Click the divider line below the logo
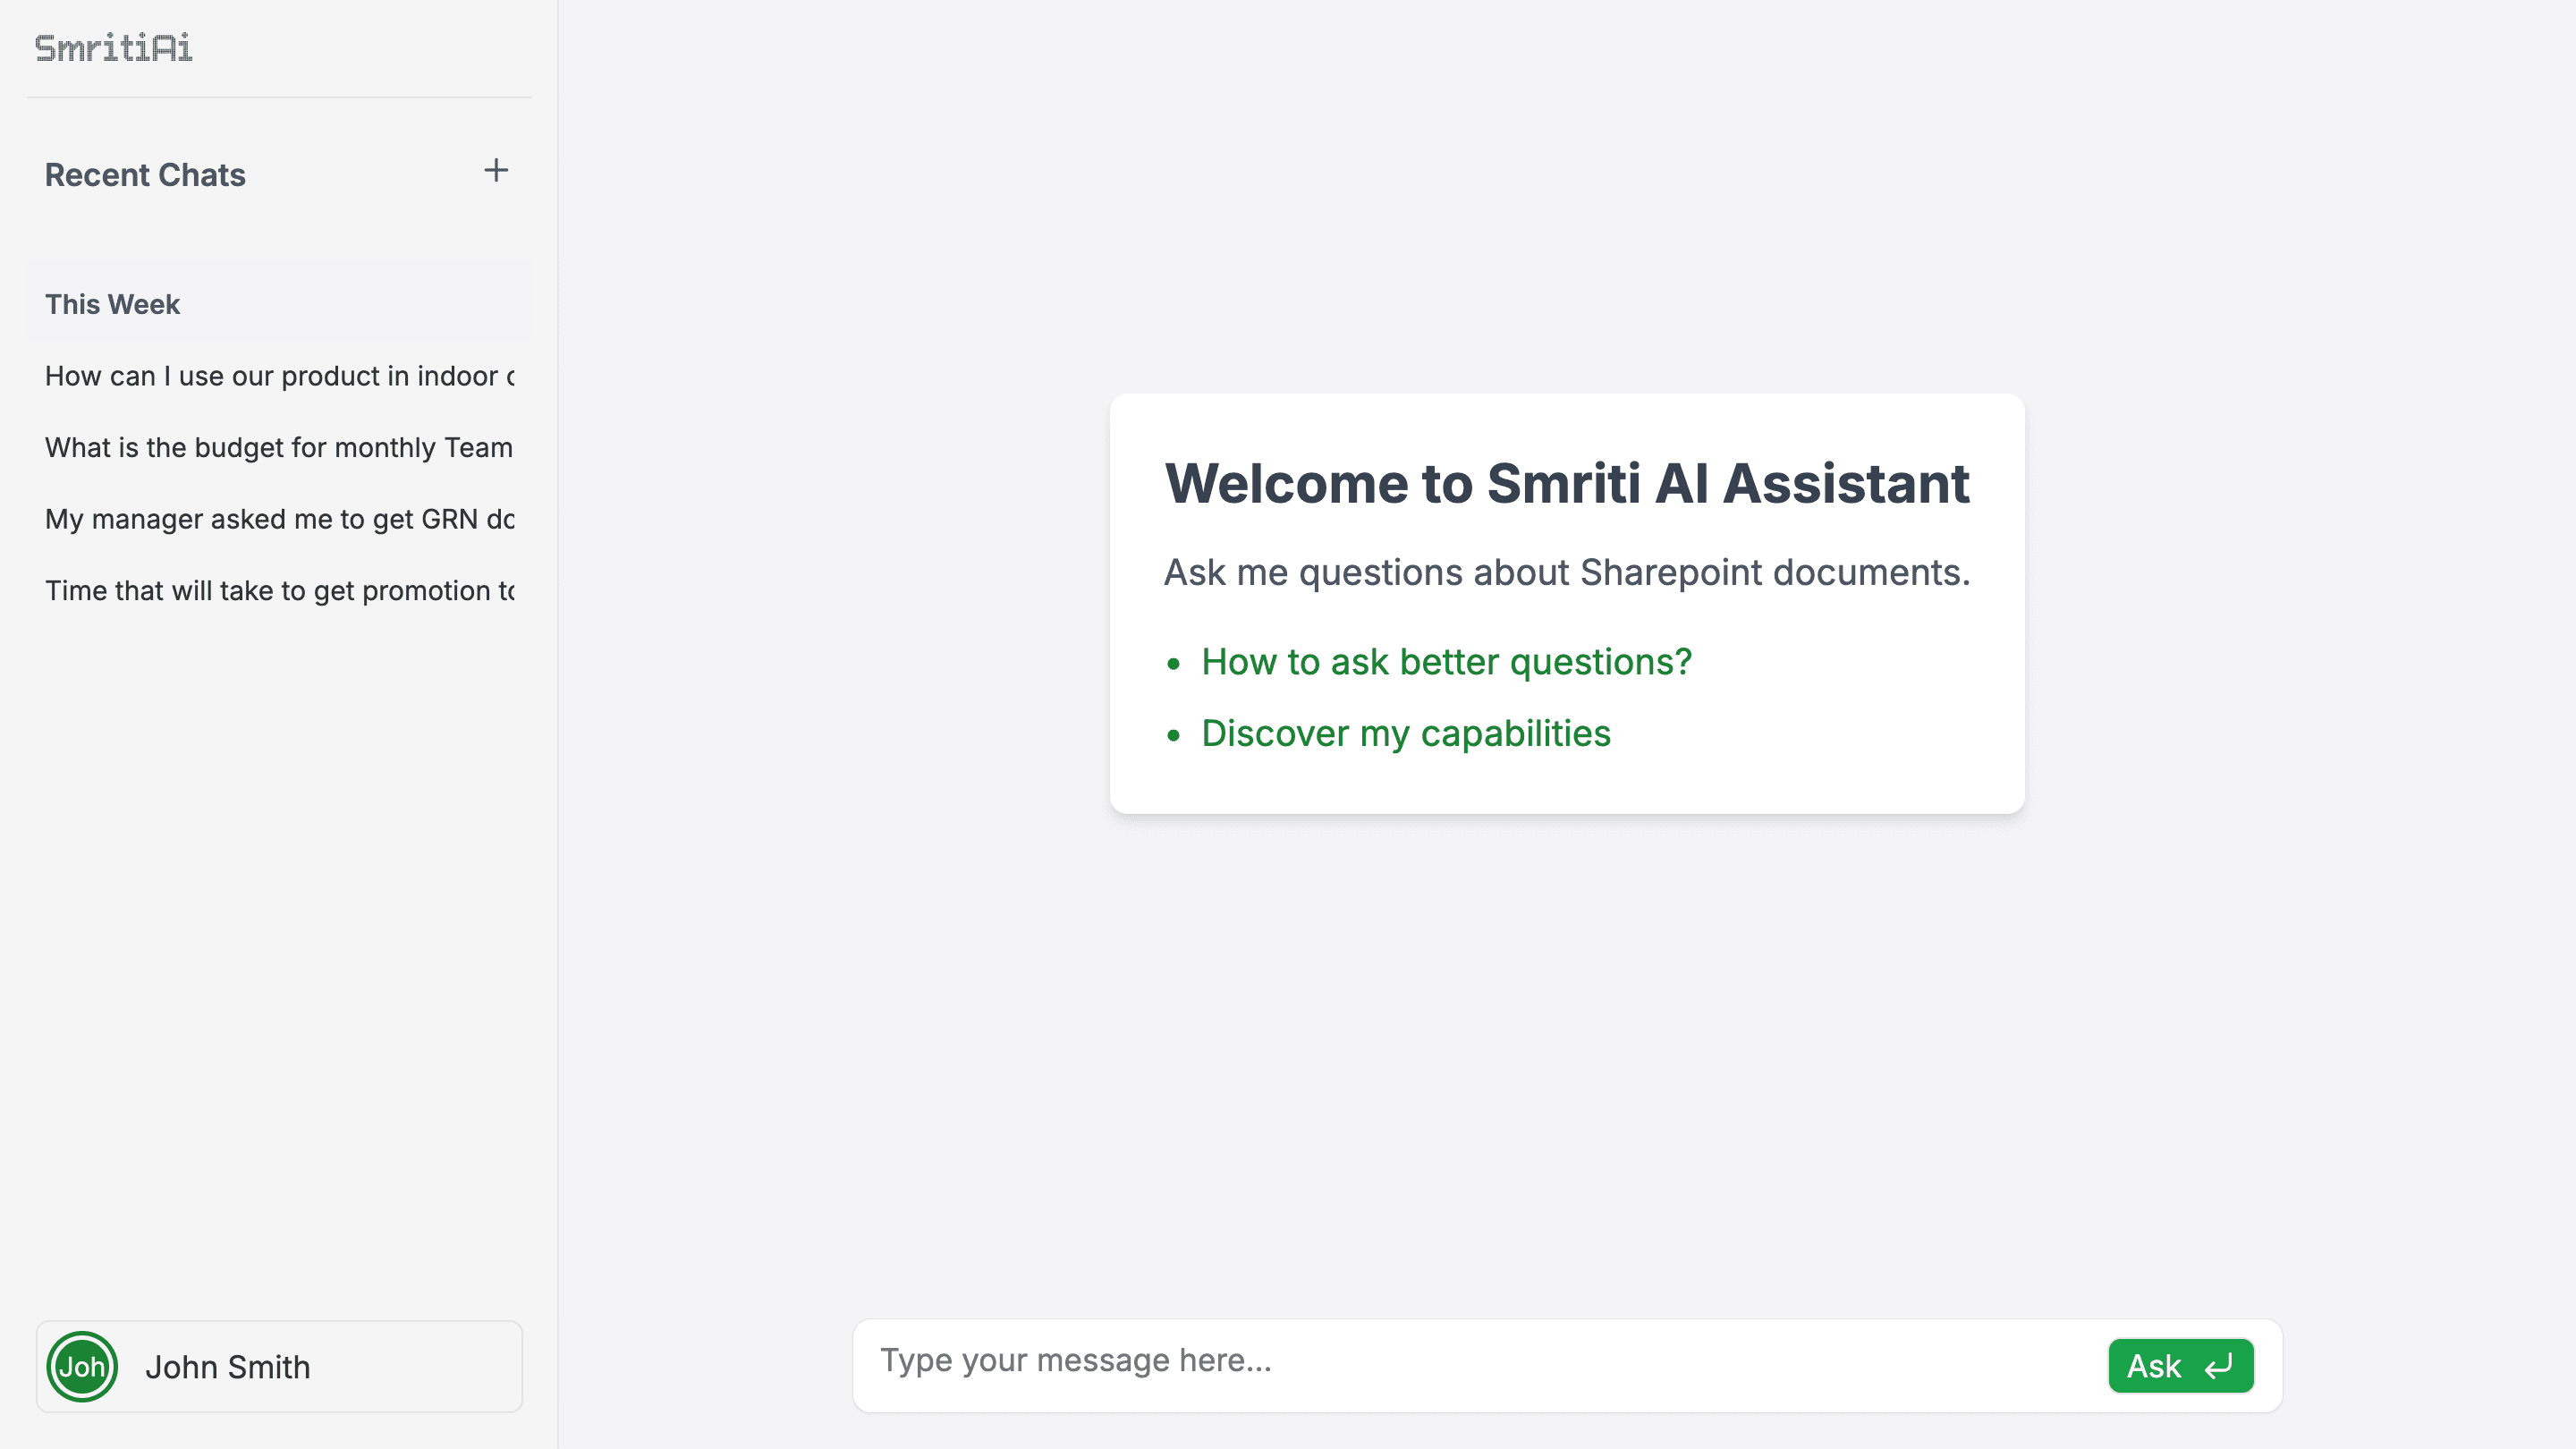This screenshot has width=2576, height=1449. coord(279,97)
